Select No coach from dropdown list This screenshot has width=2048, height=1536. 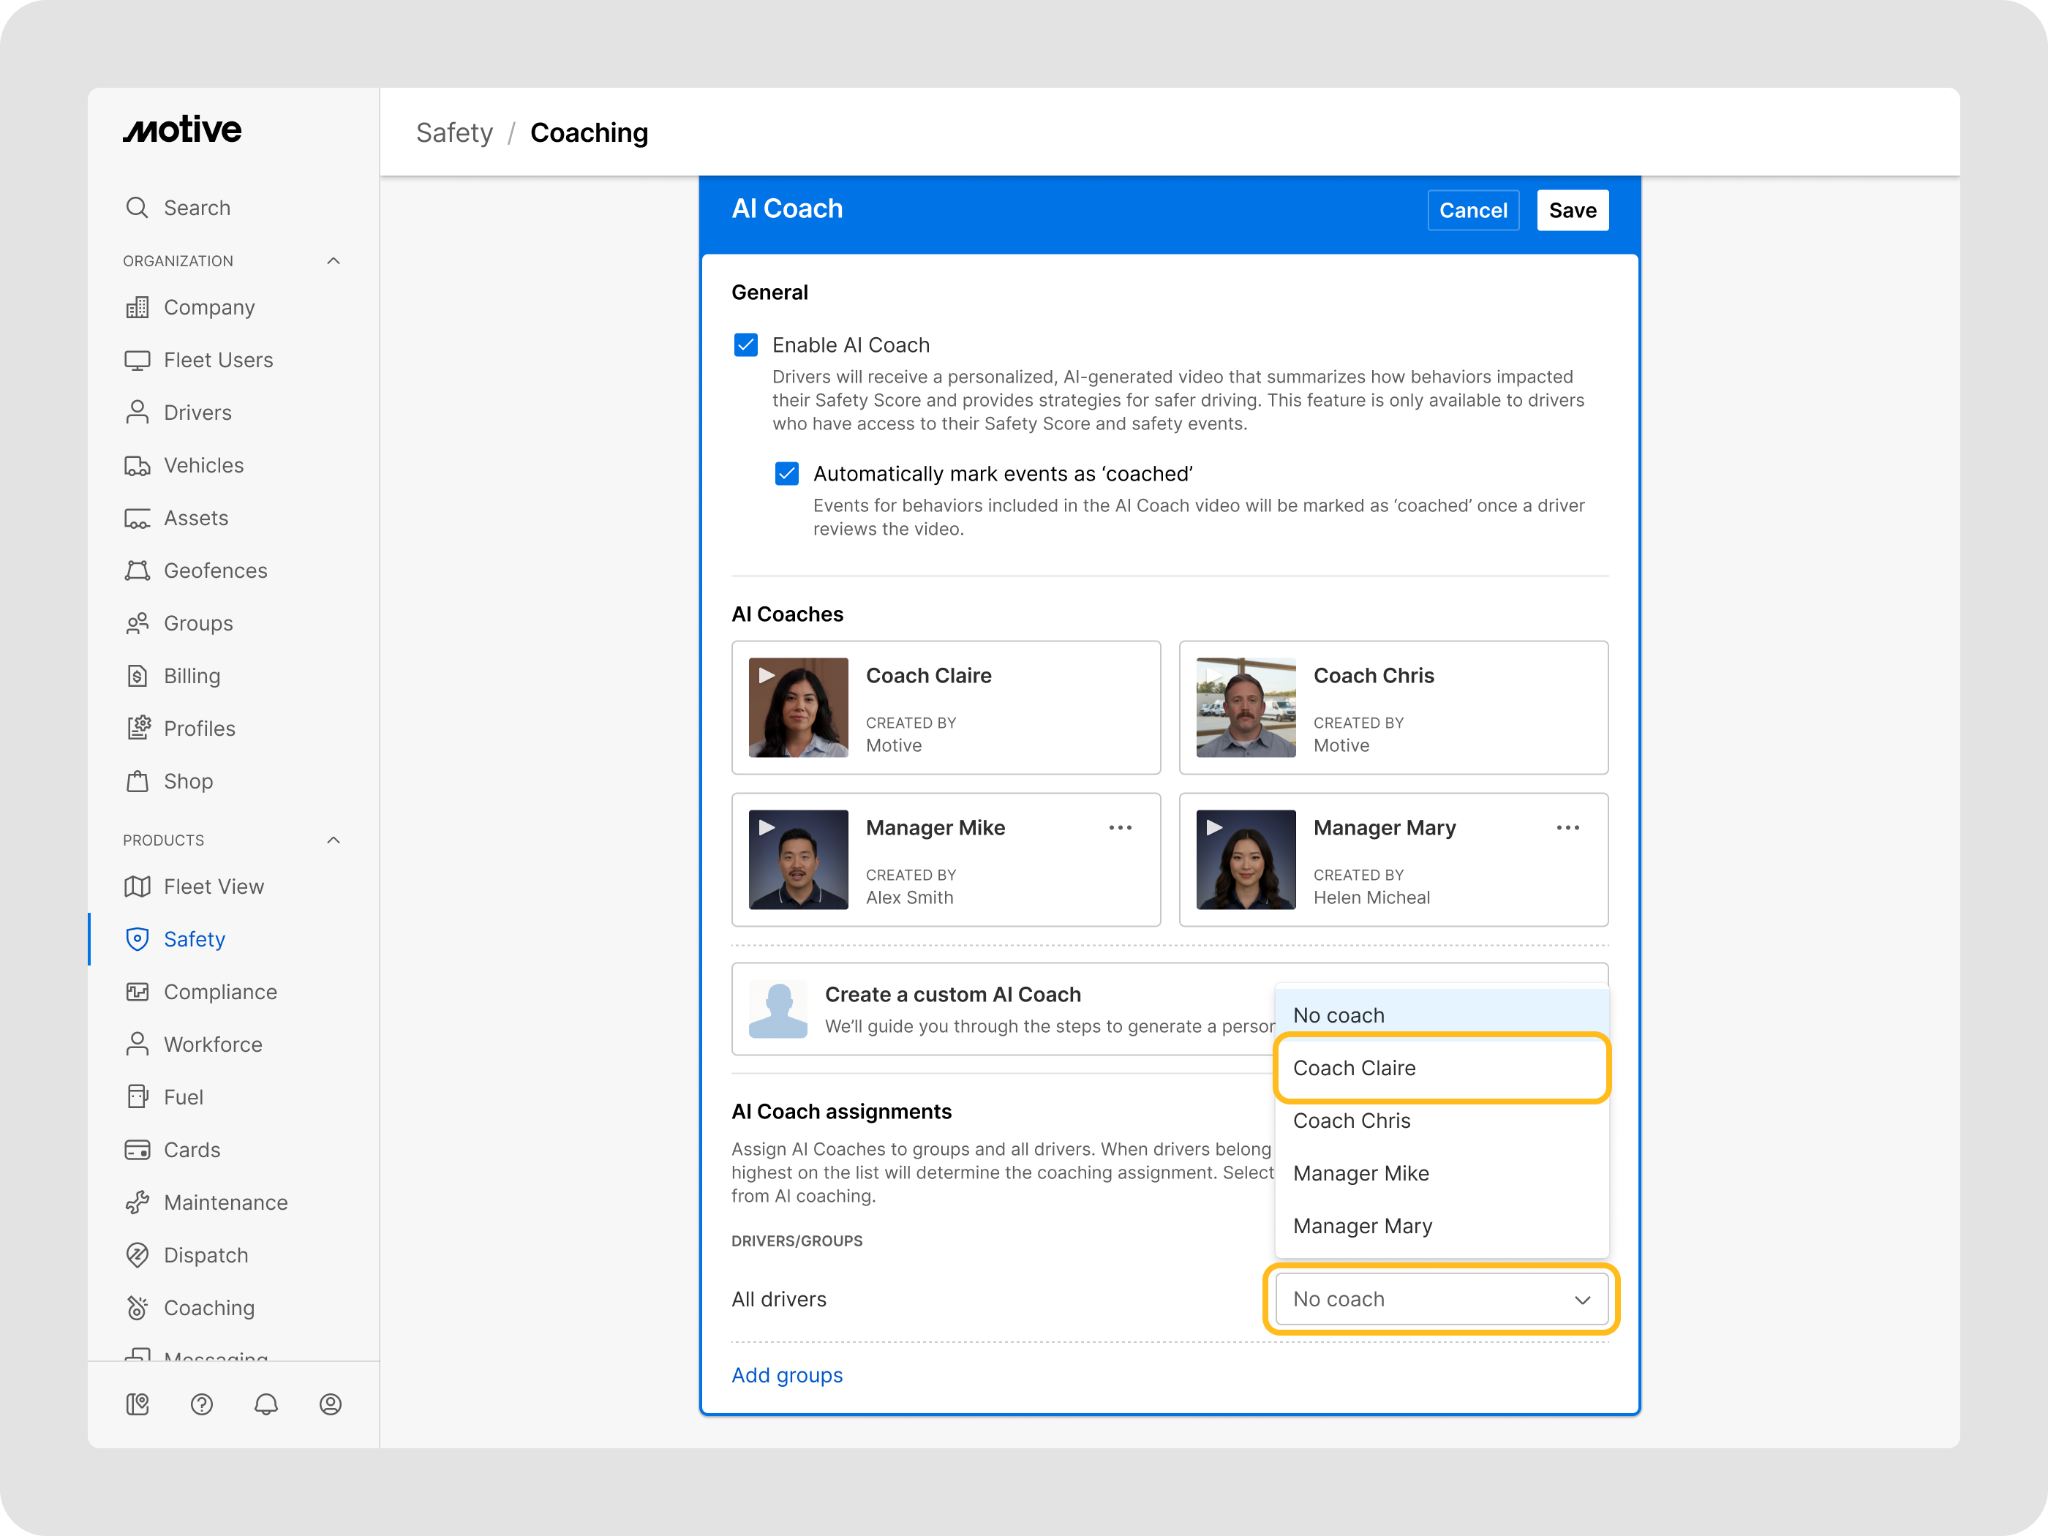[x=1441, y=1015]
